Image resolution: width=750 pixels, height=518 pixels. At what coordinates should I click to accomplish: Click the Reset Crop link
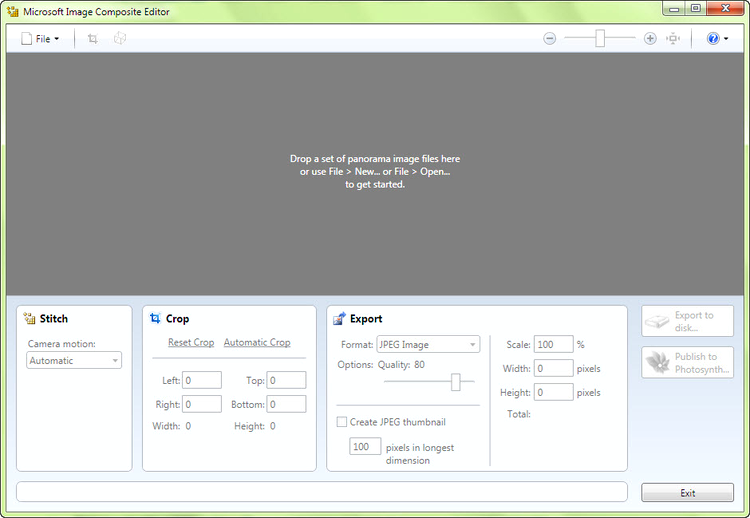(x=191, y=342)
